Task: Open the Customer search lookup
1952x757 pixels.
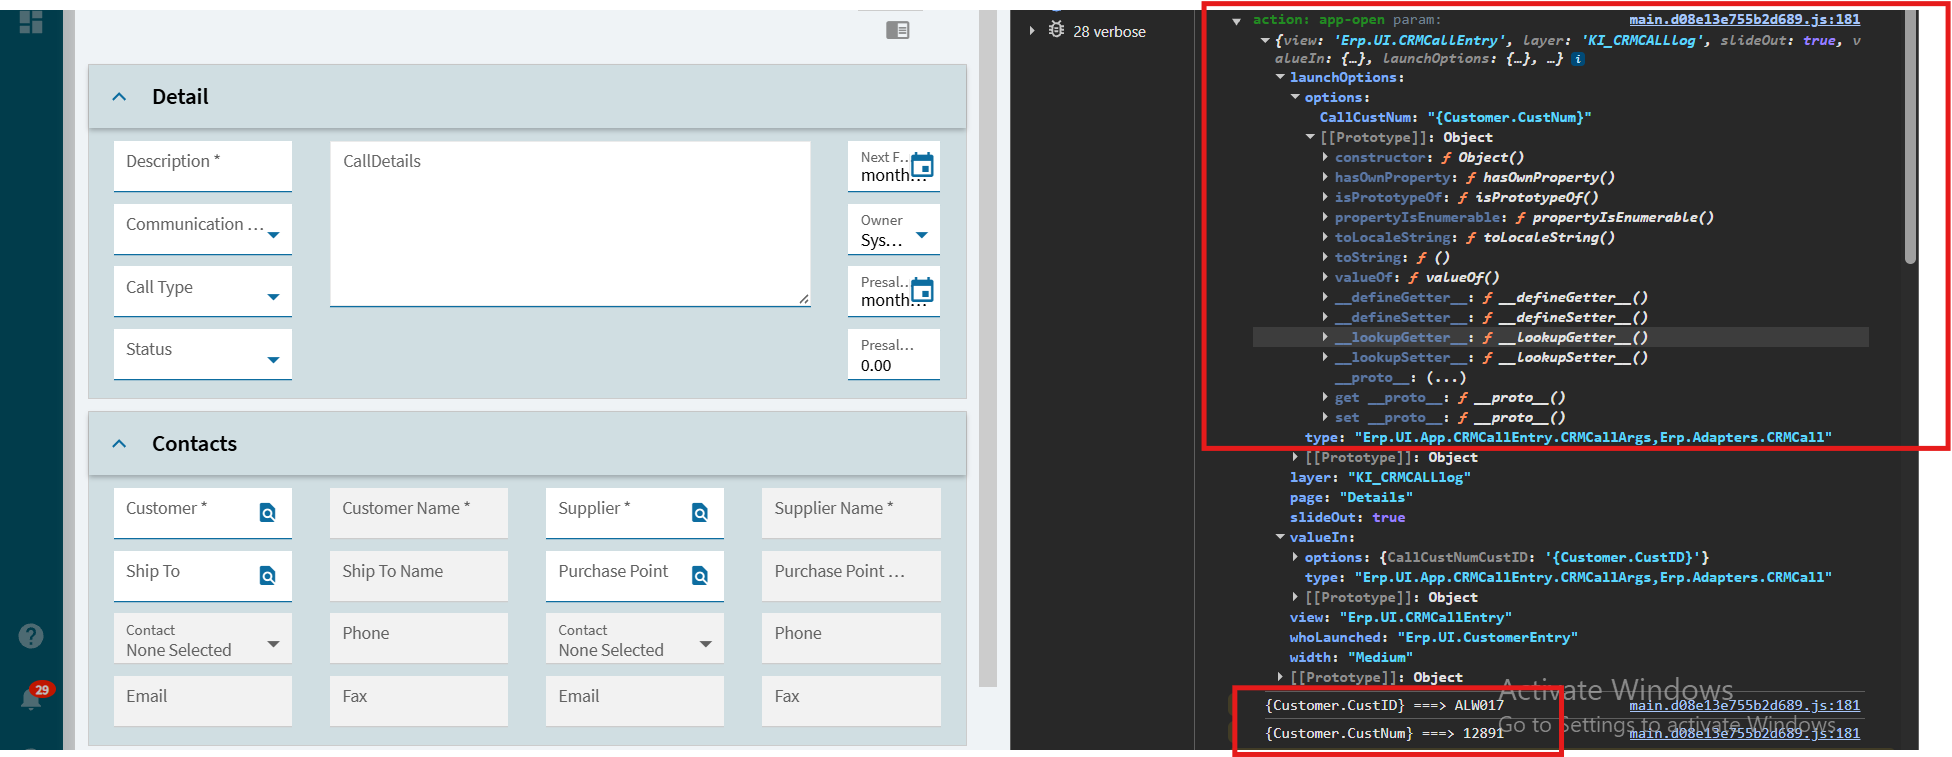Action: pyautogui.click(x=267, y=513)
